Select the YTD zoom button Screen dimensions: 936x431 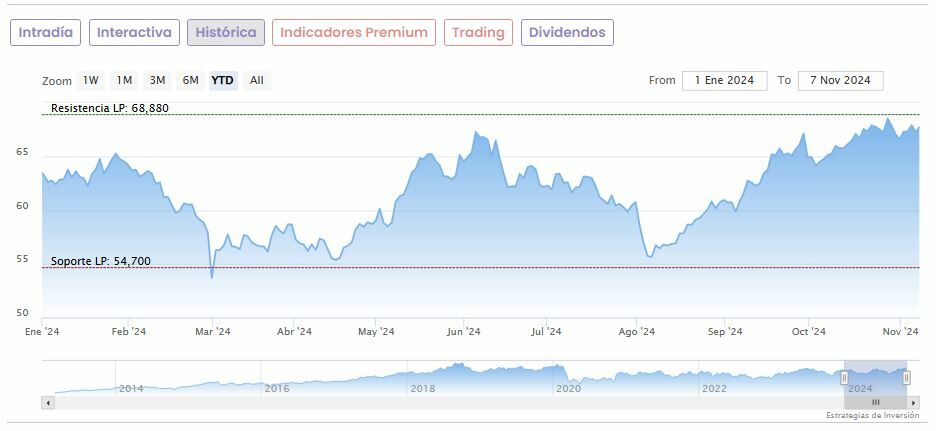coord(223,80)
